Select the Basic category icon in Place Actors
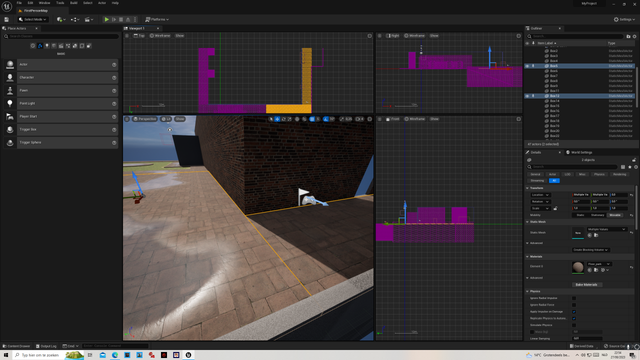640x360 pixels. 40,46
